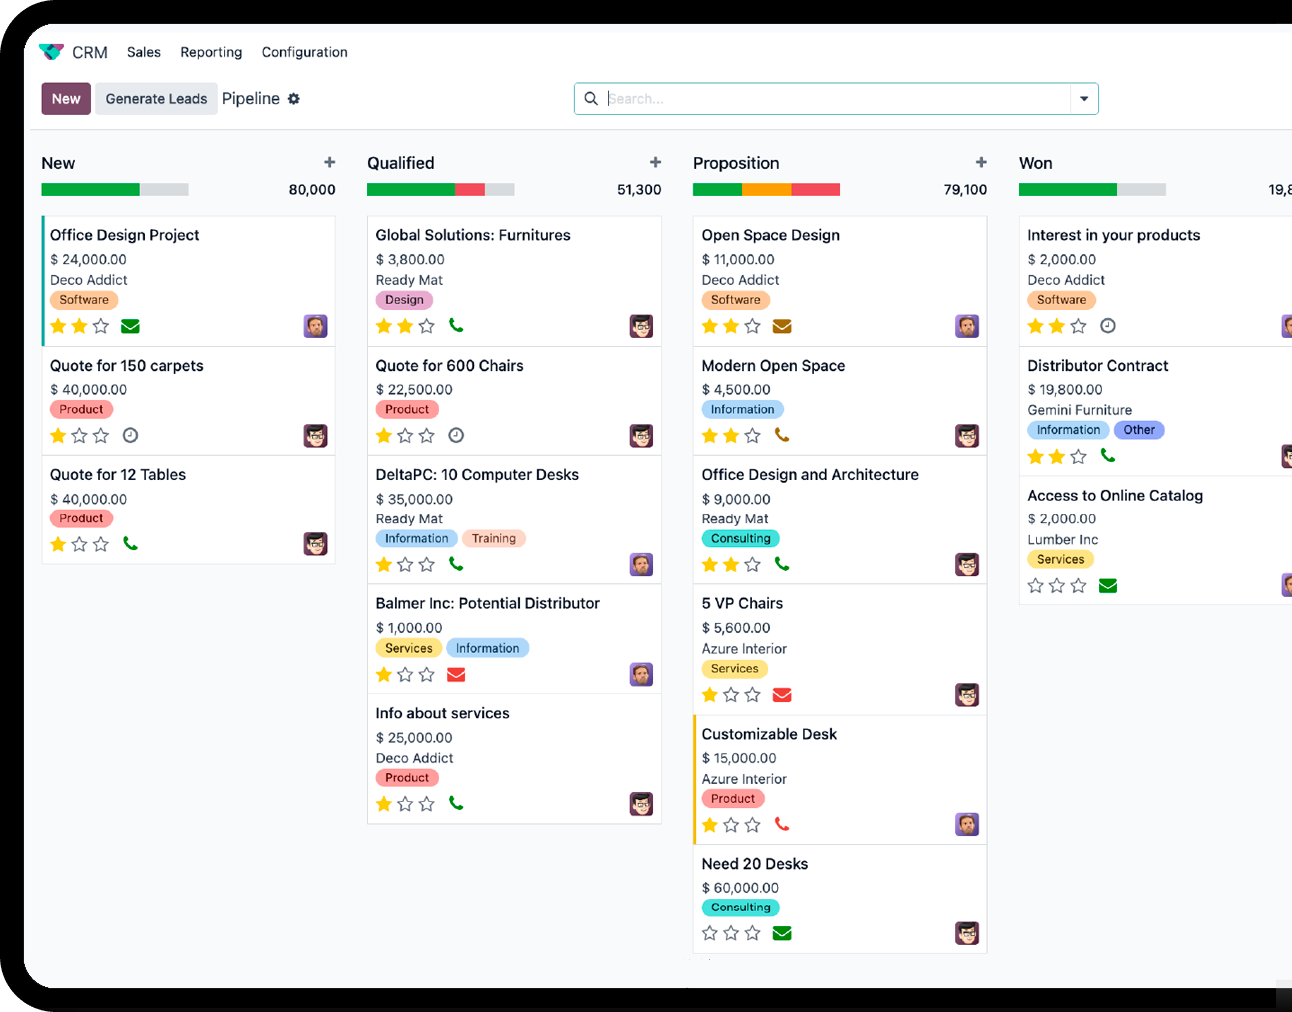The image size is (1292, 1012).
Task: Click the CRM app logo icon
Action: [x=51, y=52]
